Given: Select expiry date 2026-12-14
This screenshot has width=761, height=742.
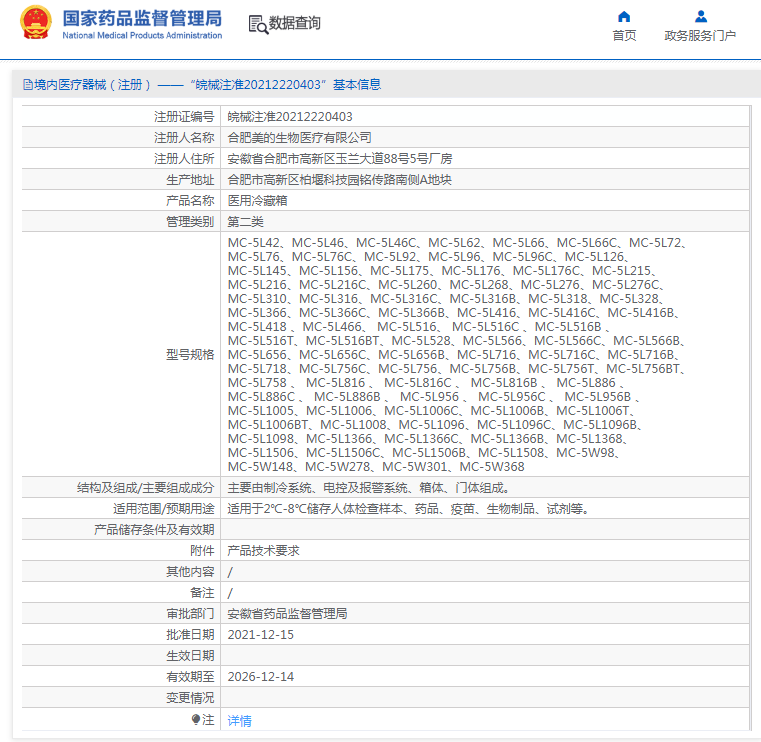Looking at the screenshot, I should point(261,677).
